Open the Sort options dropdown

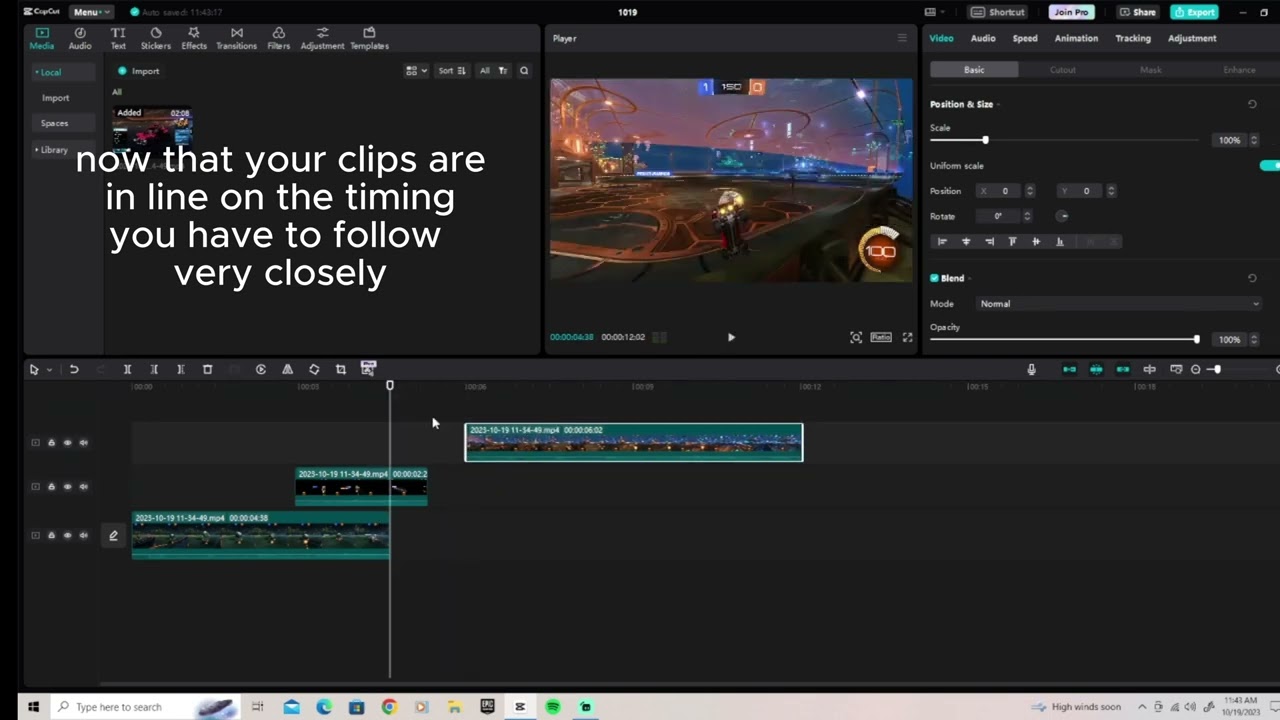(x=452, y=71)
